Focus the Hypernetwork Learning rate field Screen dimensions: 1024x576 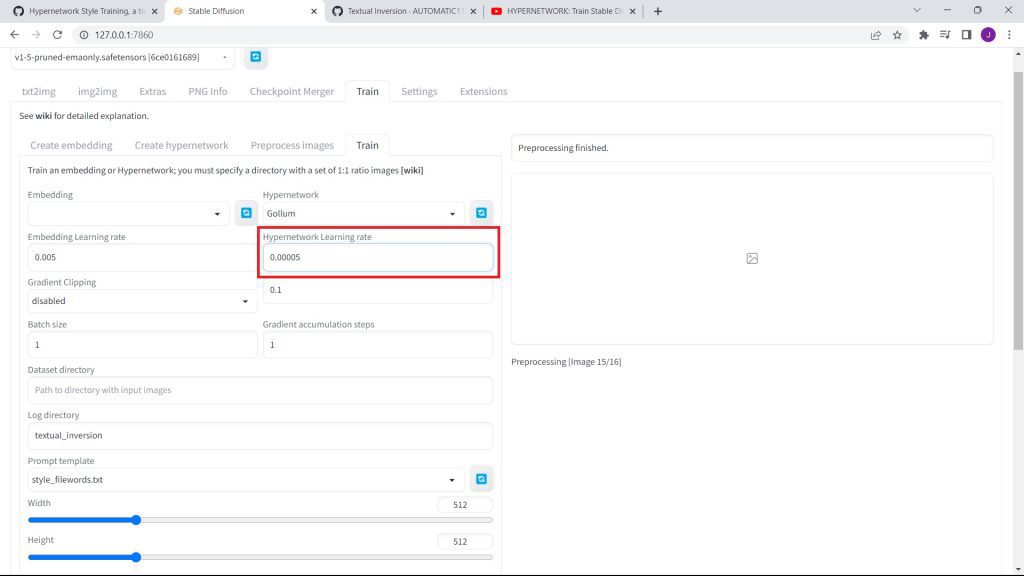378,257
